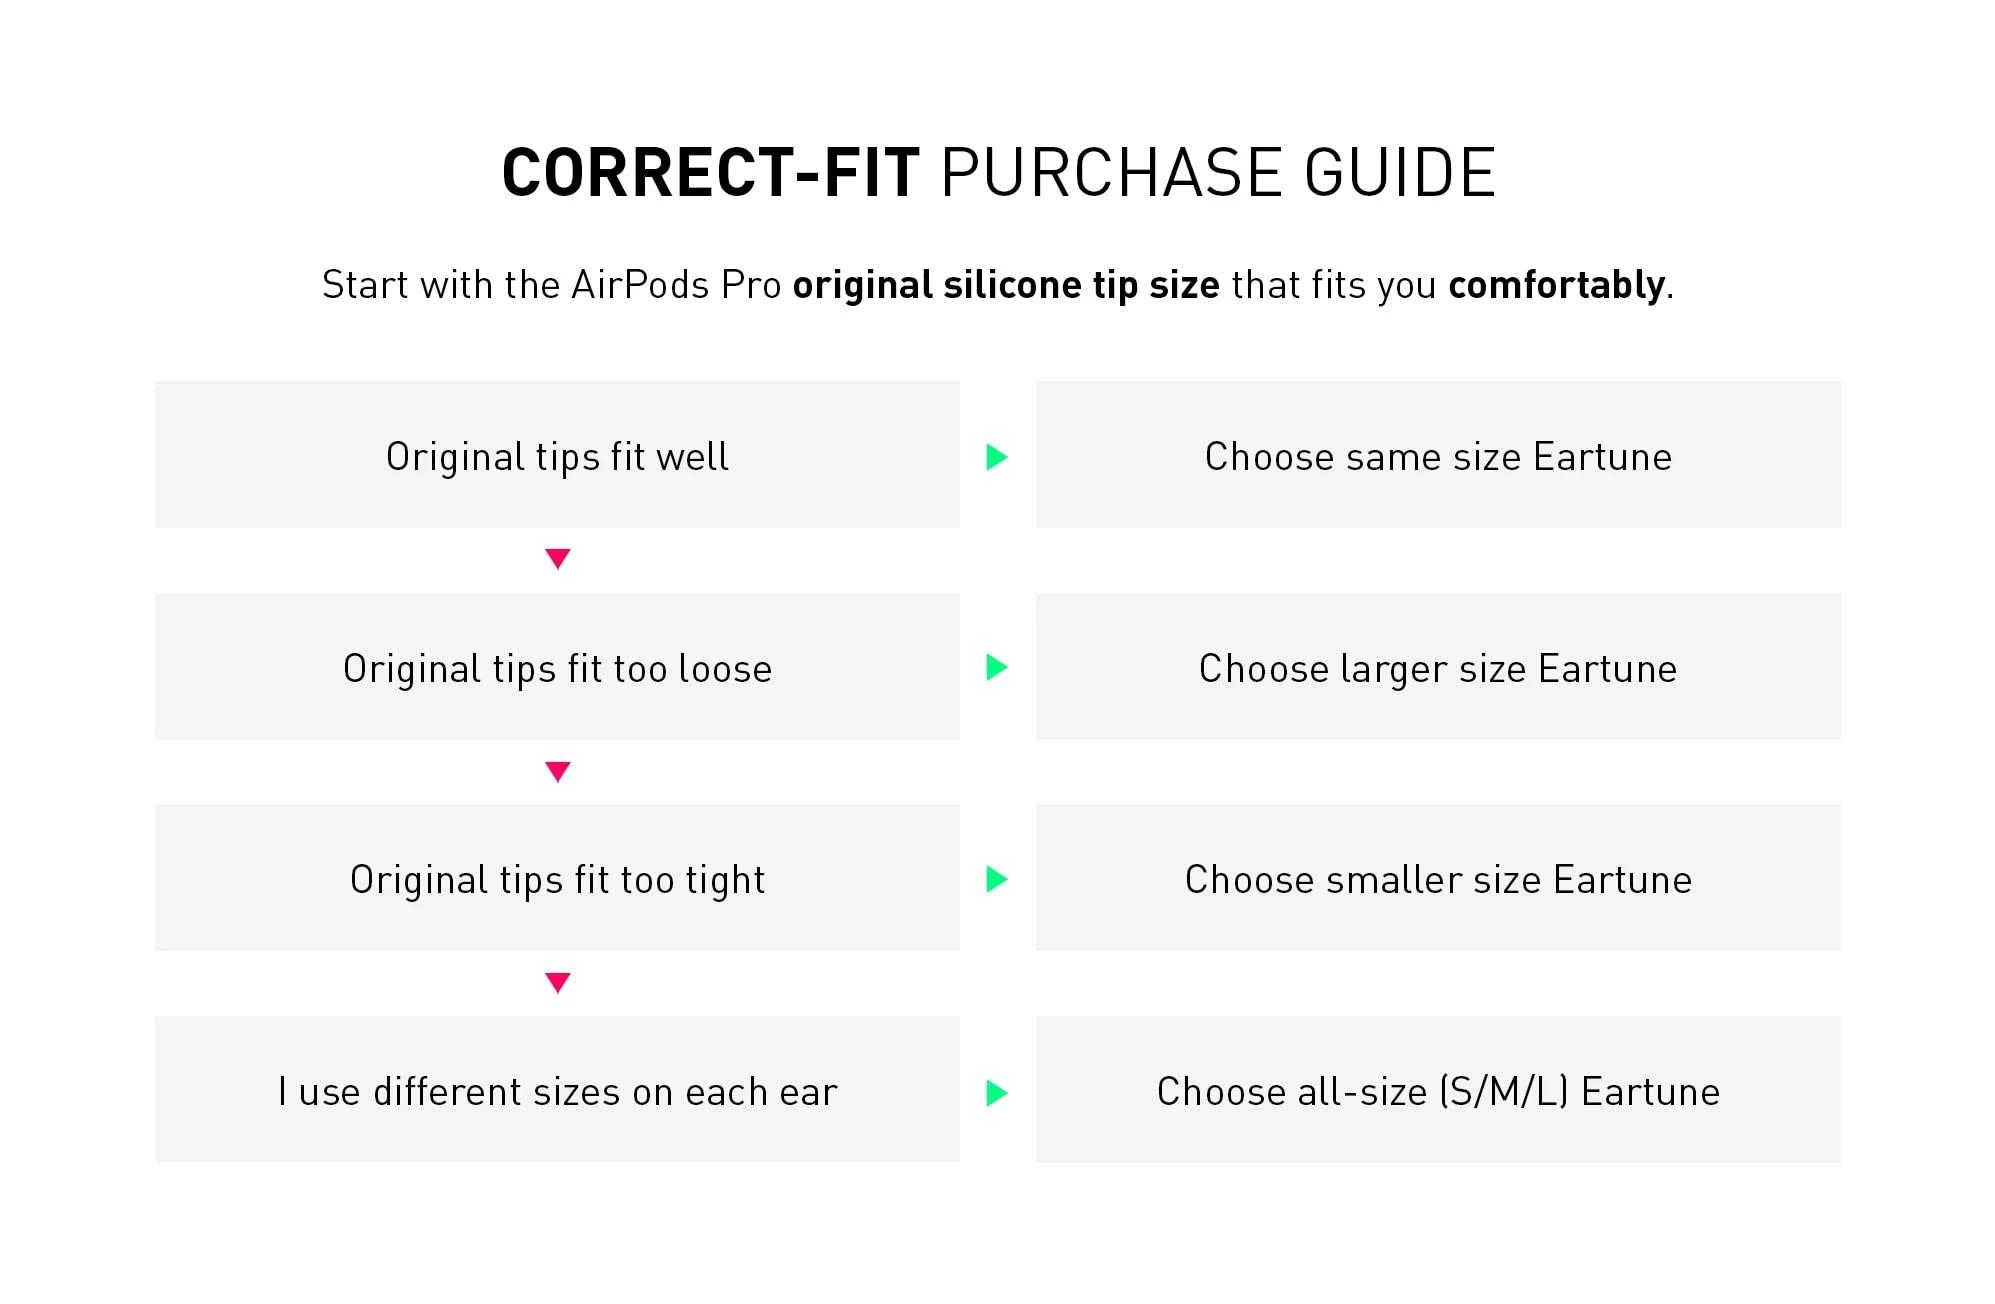This screenshot has width=1995, height=1304.
Task: Click pink down arrow below "fit well" box
Action: pos(558,559)
